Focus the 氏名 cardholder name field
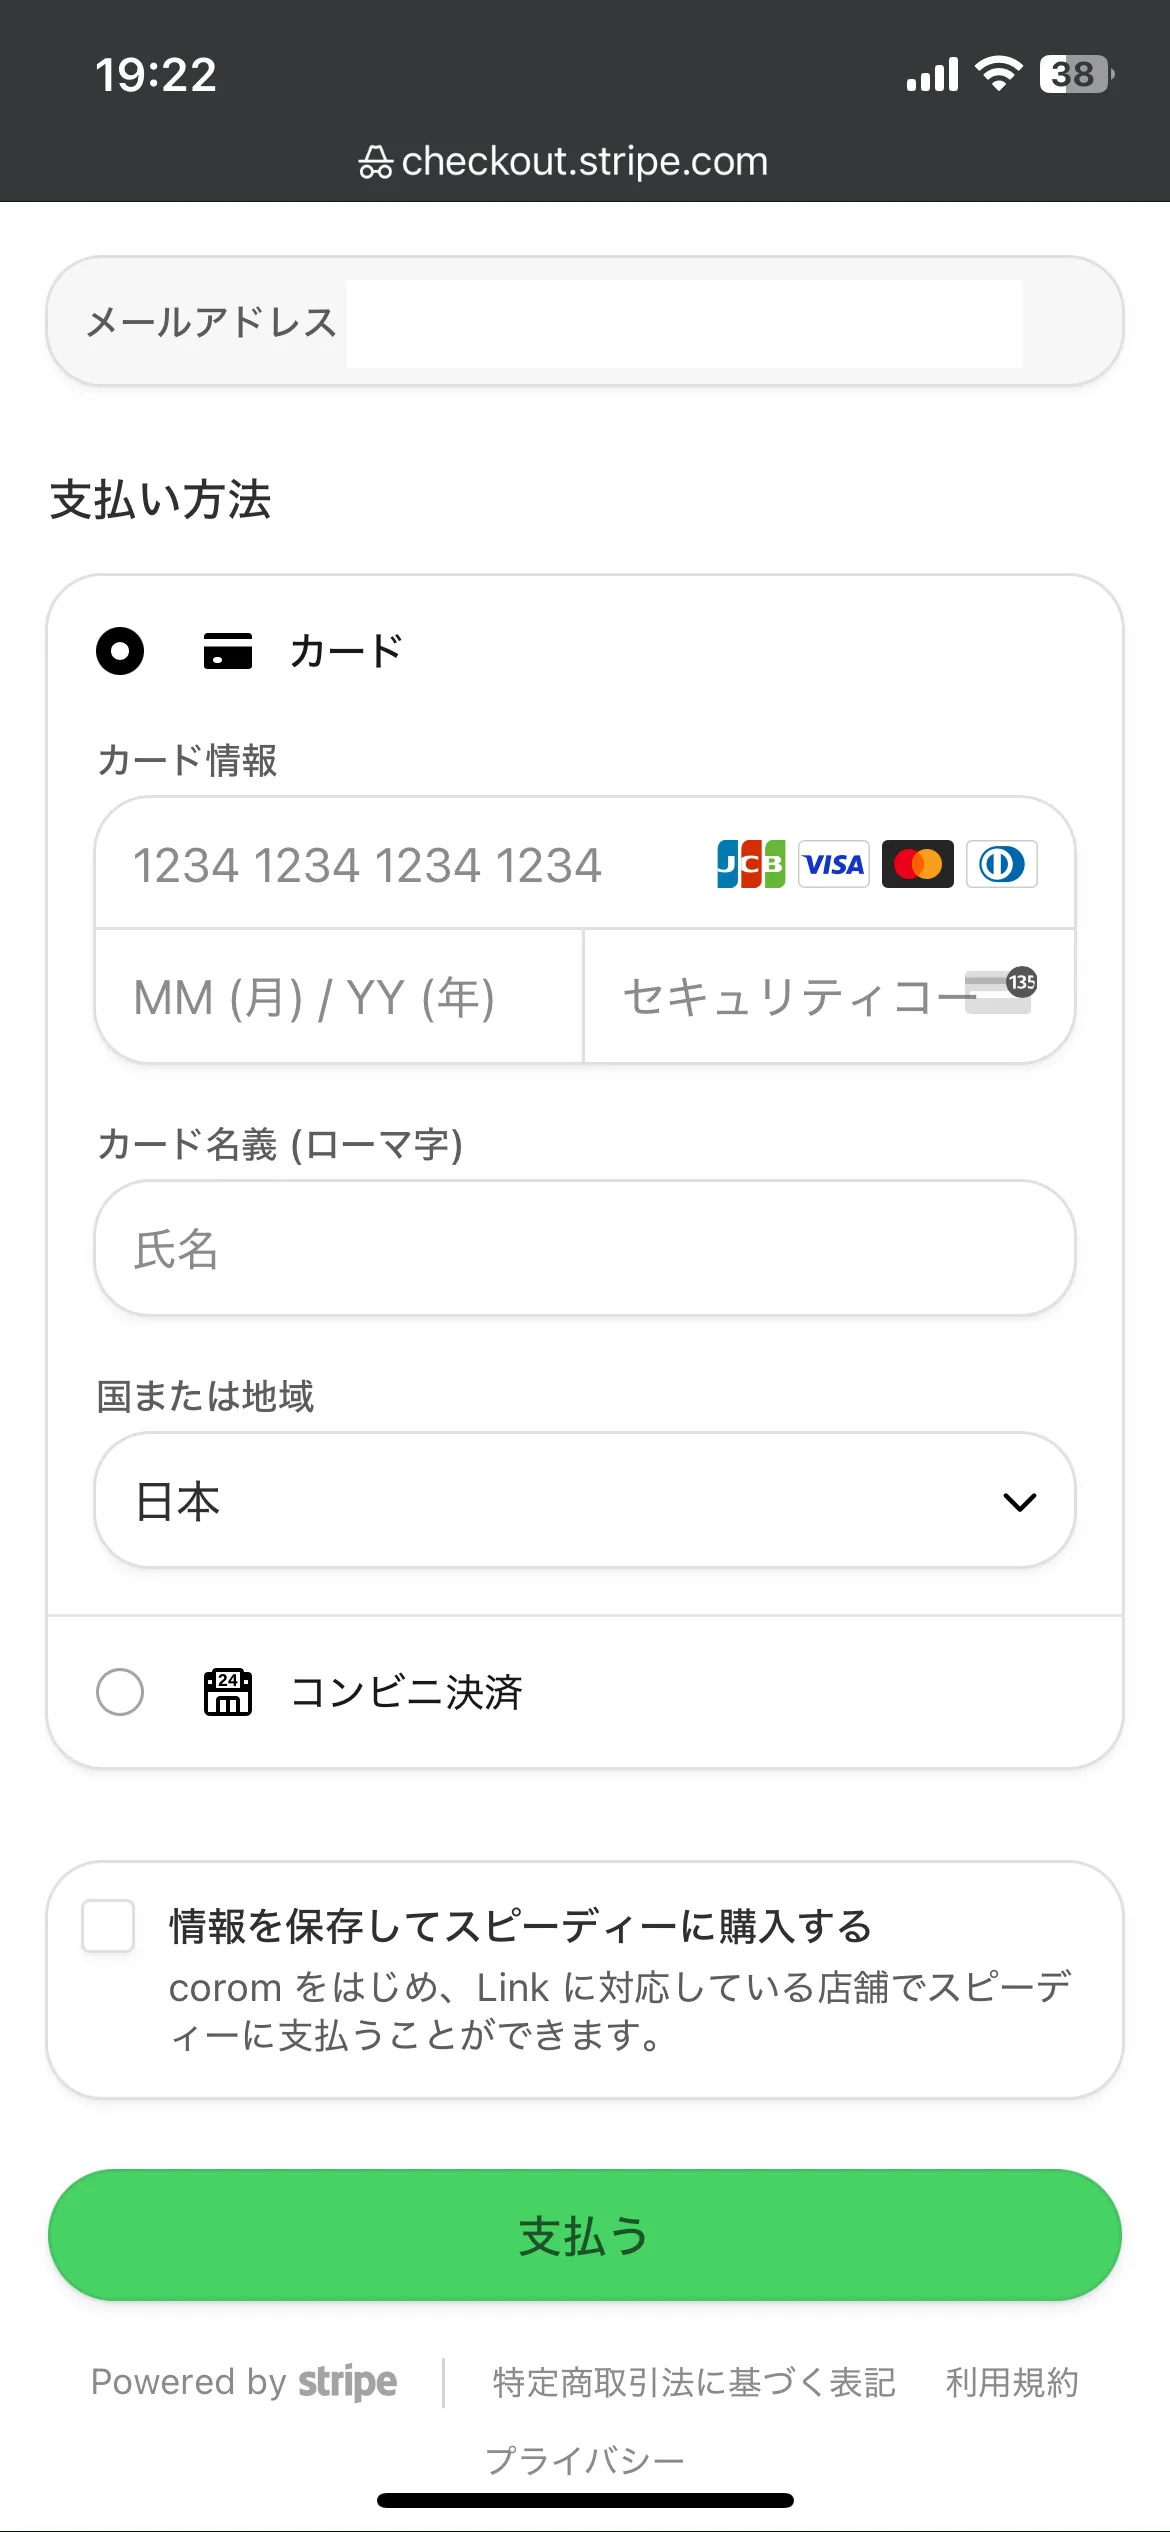1170x2532 pixels. 585,1248
